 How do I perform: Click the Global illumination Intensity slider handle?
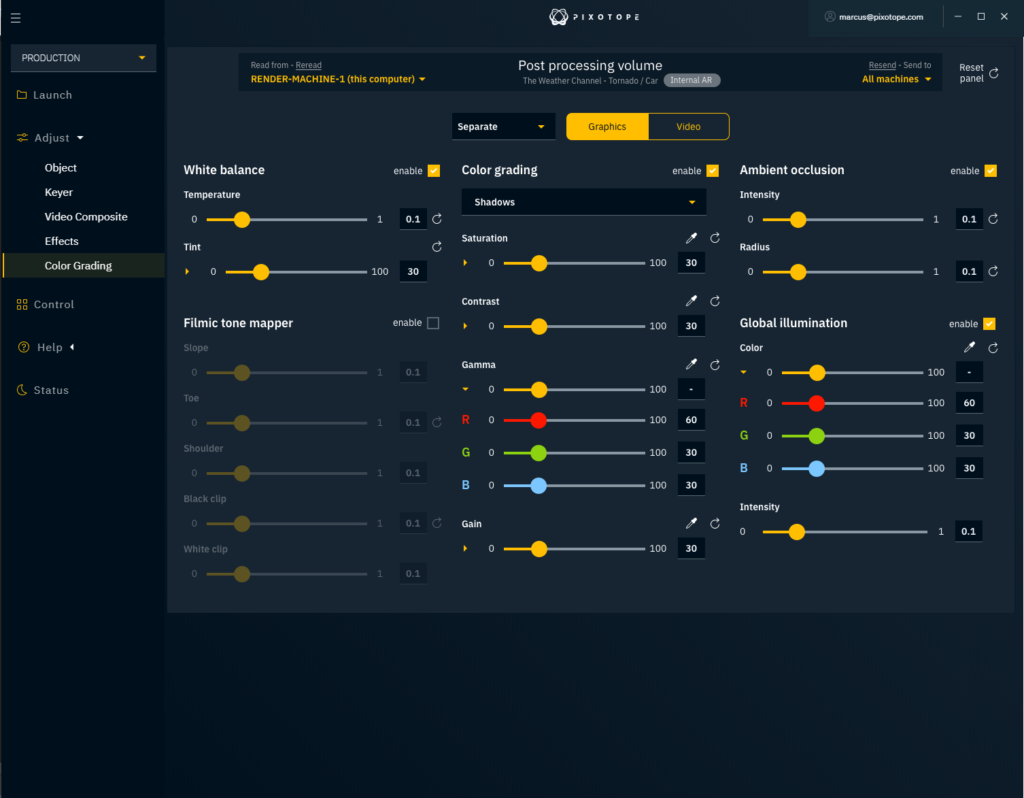[796, 531]
